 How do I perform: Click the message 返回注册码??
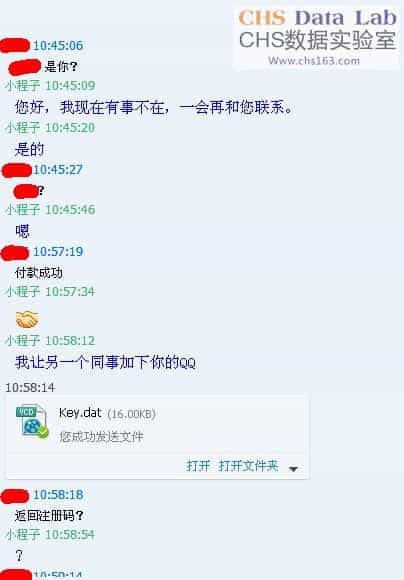[49, 515]
